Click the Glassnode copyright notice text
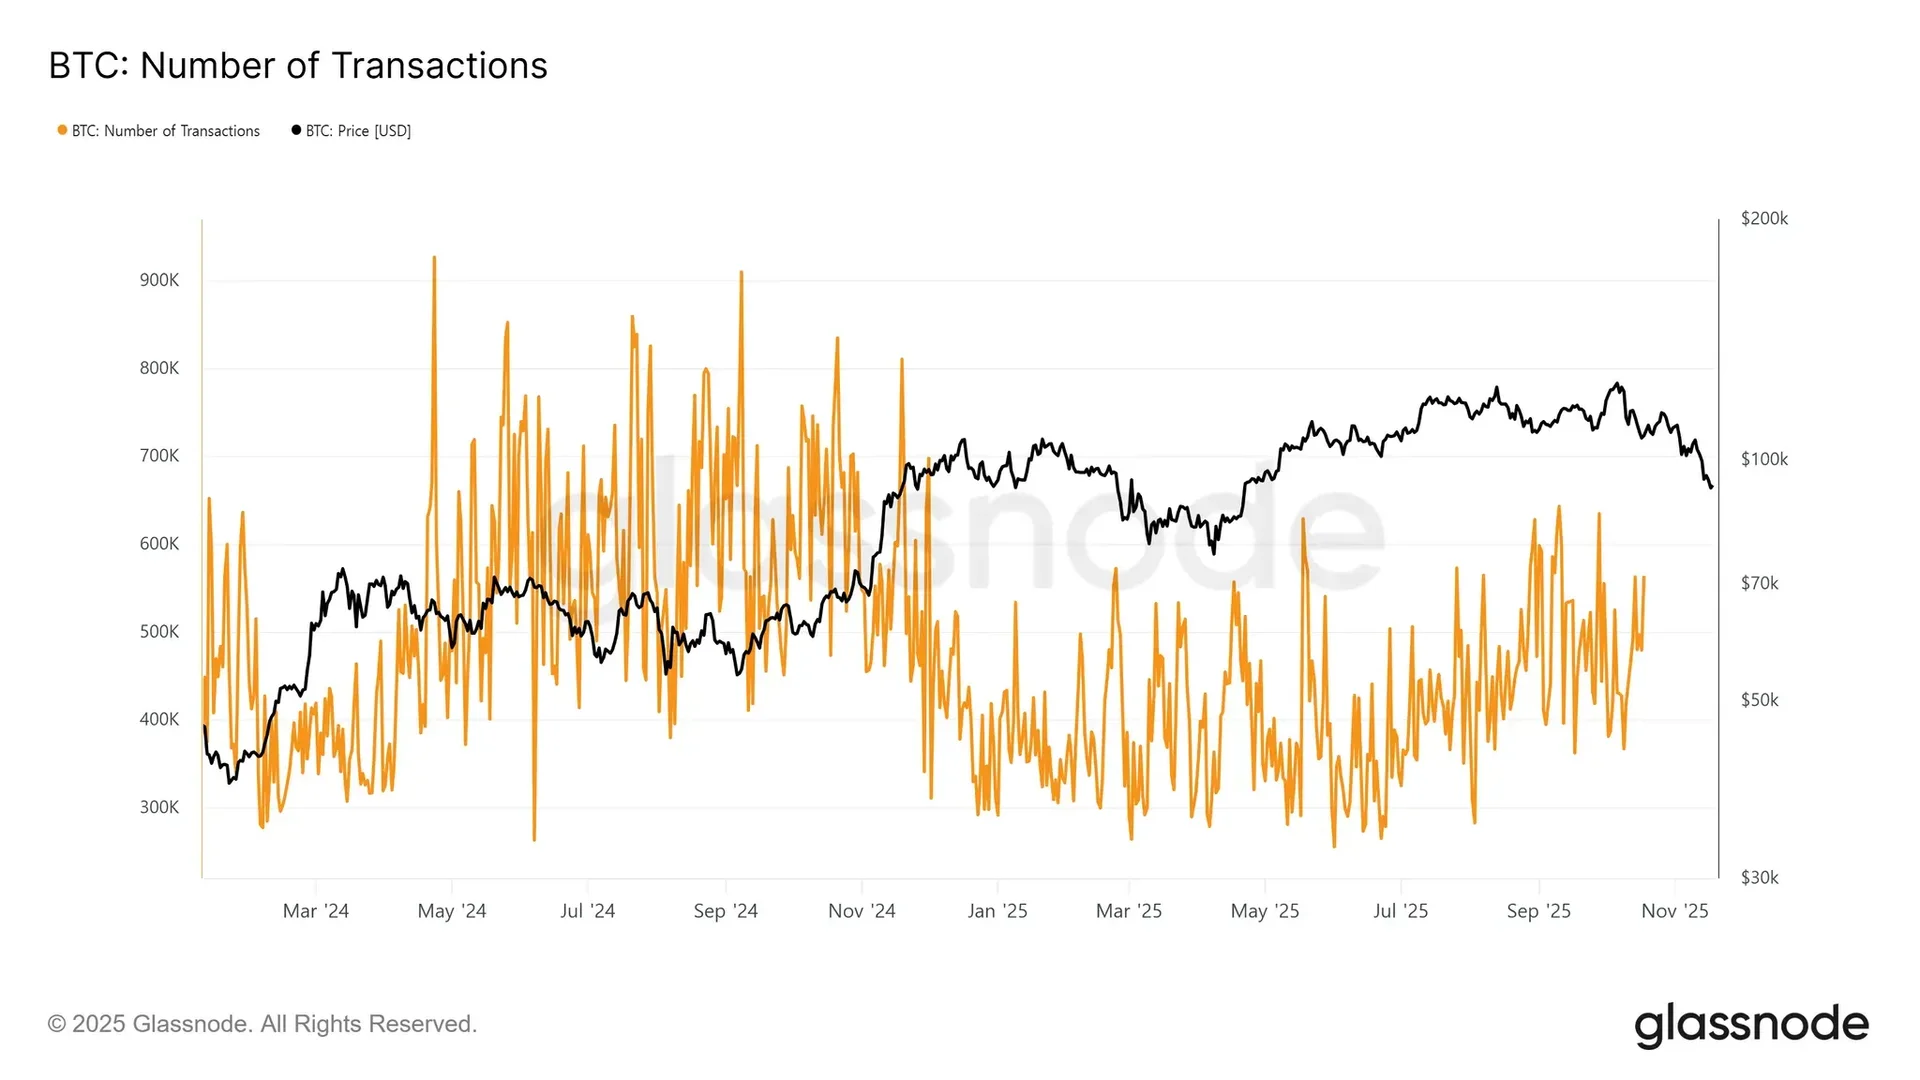 [262, 1024]
